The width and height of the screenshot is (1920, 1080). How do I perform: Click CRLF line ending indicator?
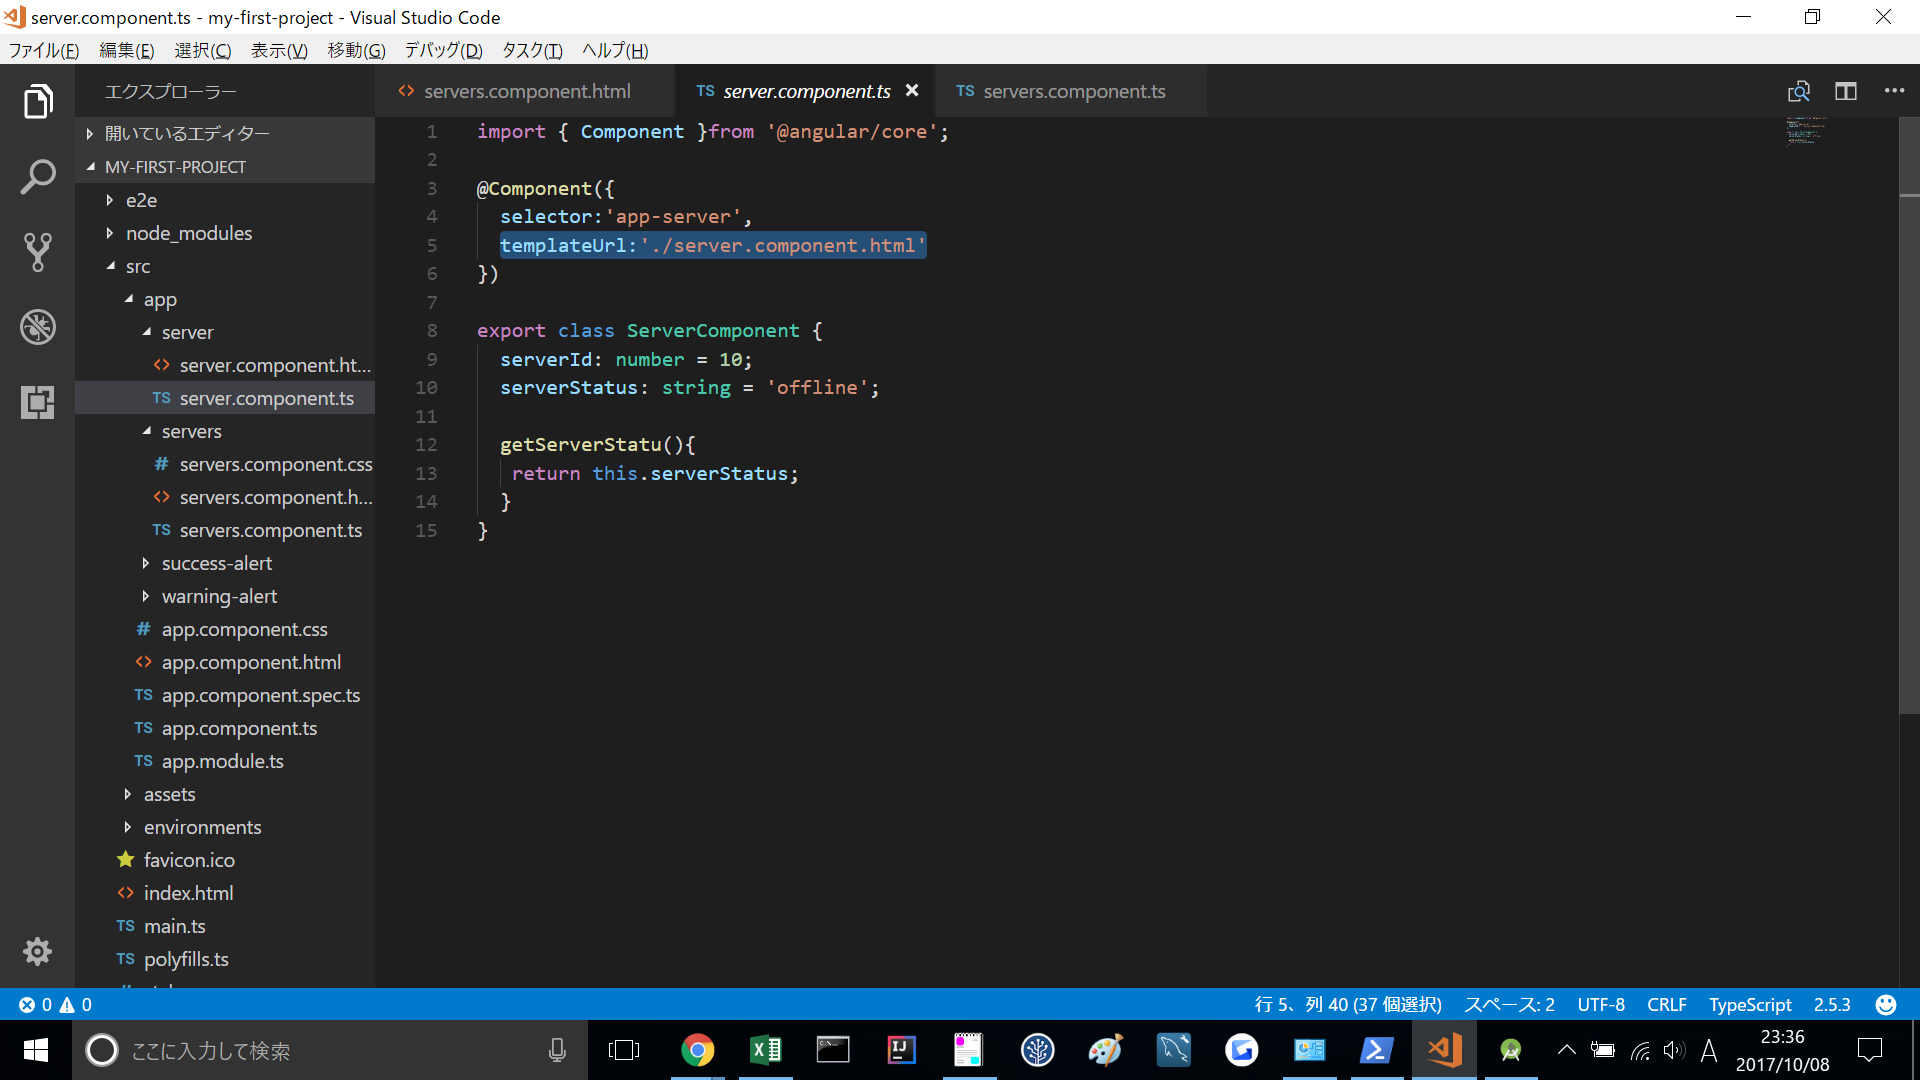pyautogui.click(x=1666, y=1005)
